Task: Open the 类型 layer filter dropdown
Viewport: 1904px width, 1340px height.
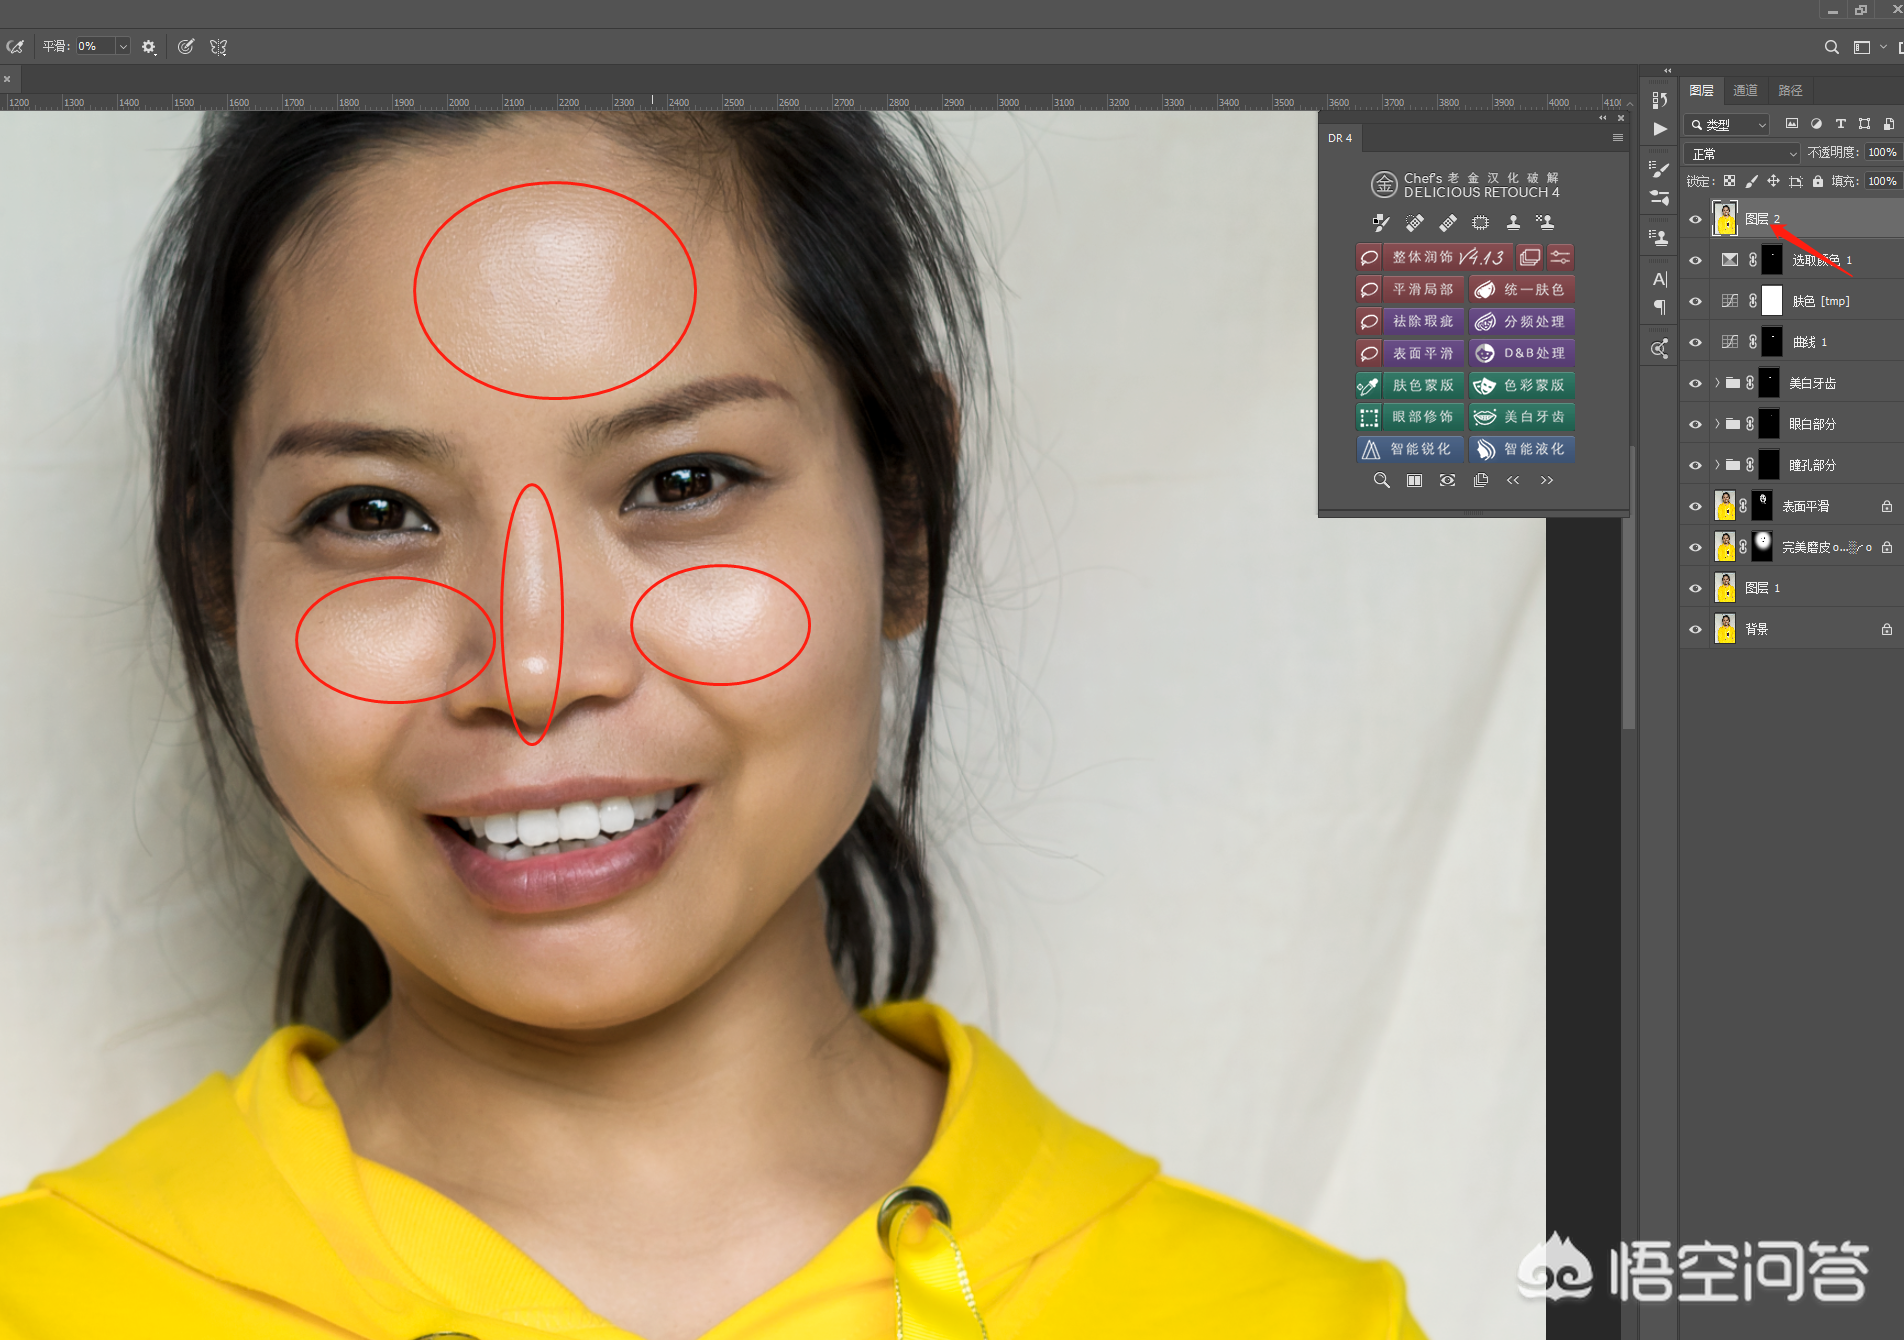Action: (1727, 125)
